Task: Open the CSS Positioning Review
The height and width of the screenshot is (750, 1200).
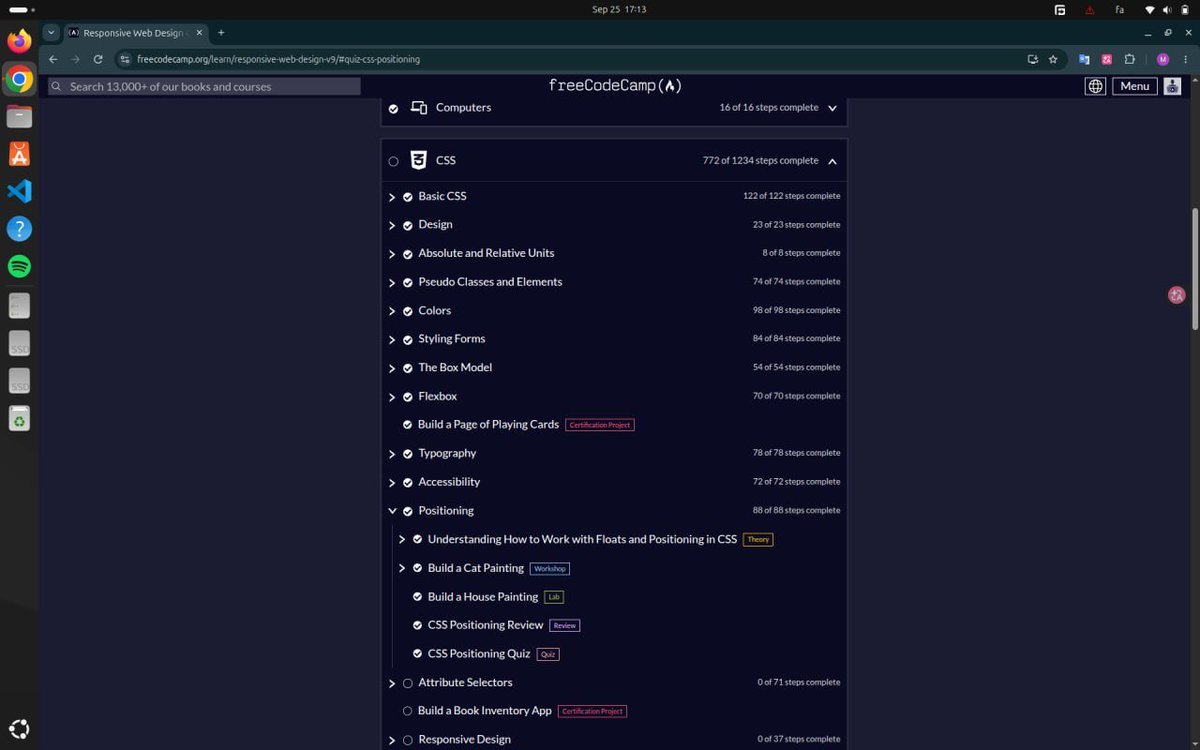Action: coord(486,625)
